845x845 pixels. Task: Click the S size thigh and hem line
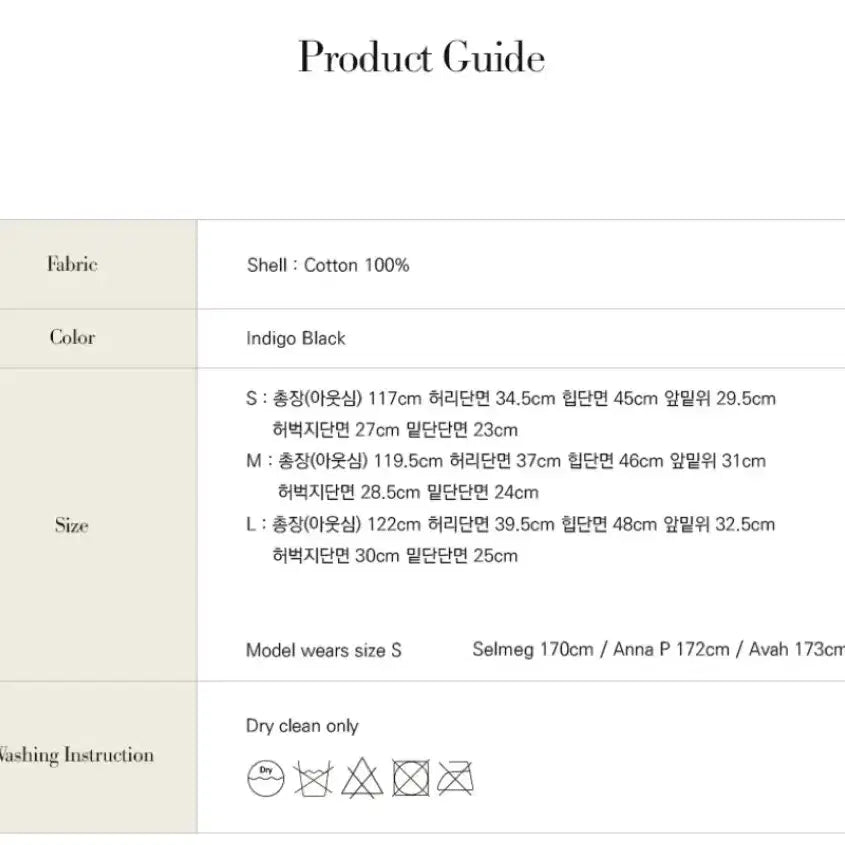point(395,430)
